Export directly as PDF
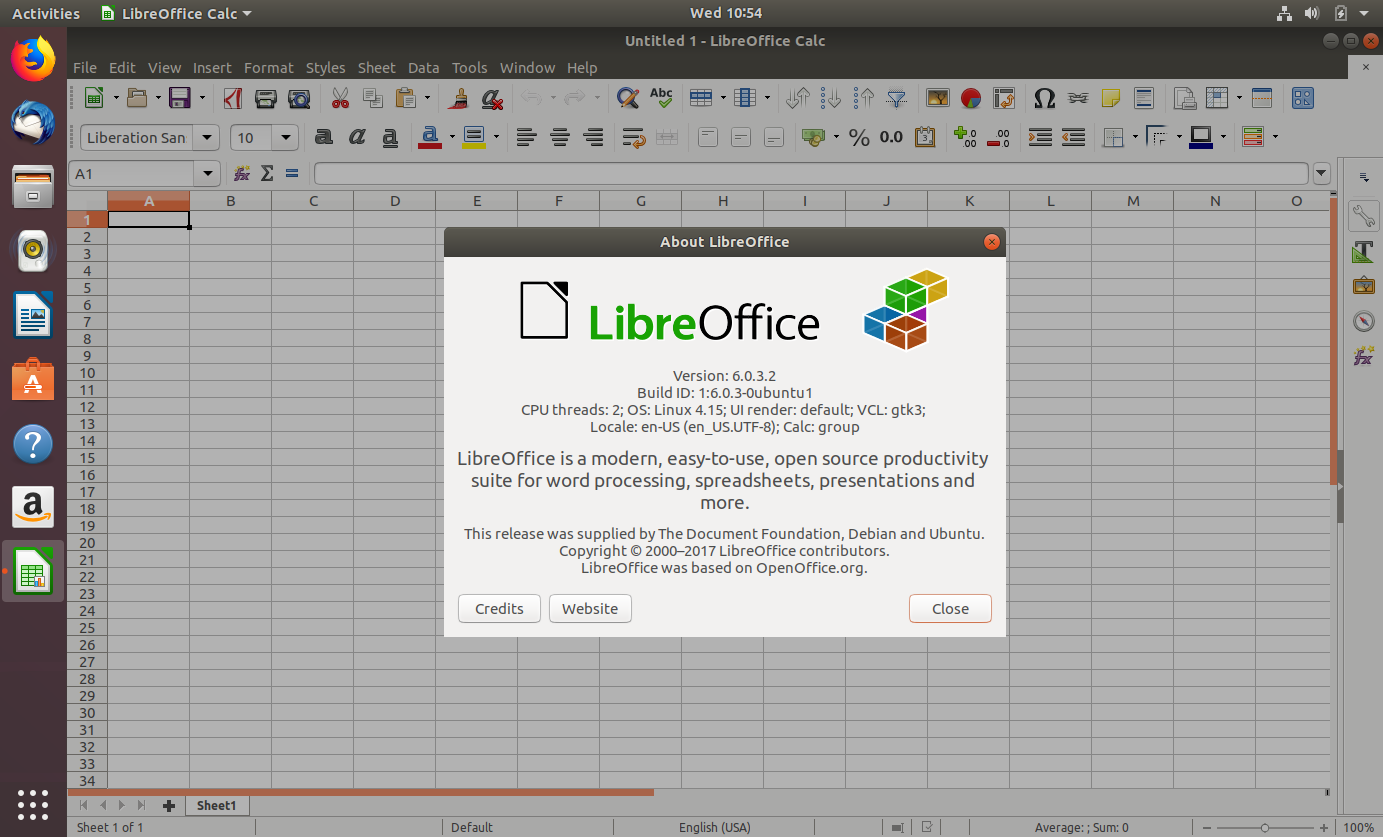The image size is (1383, 837). (233, 98)
